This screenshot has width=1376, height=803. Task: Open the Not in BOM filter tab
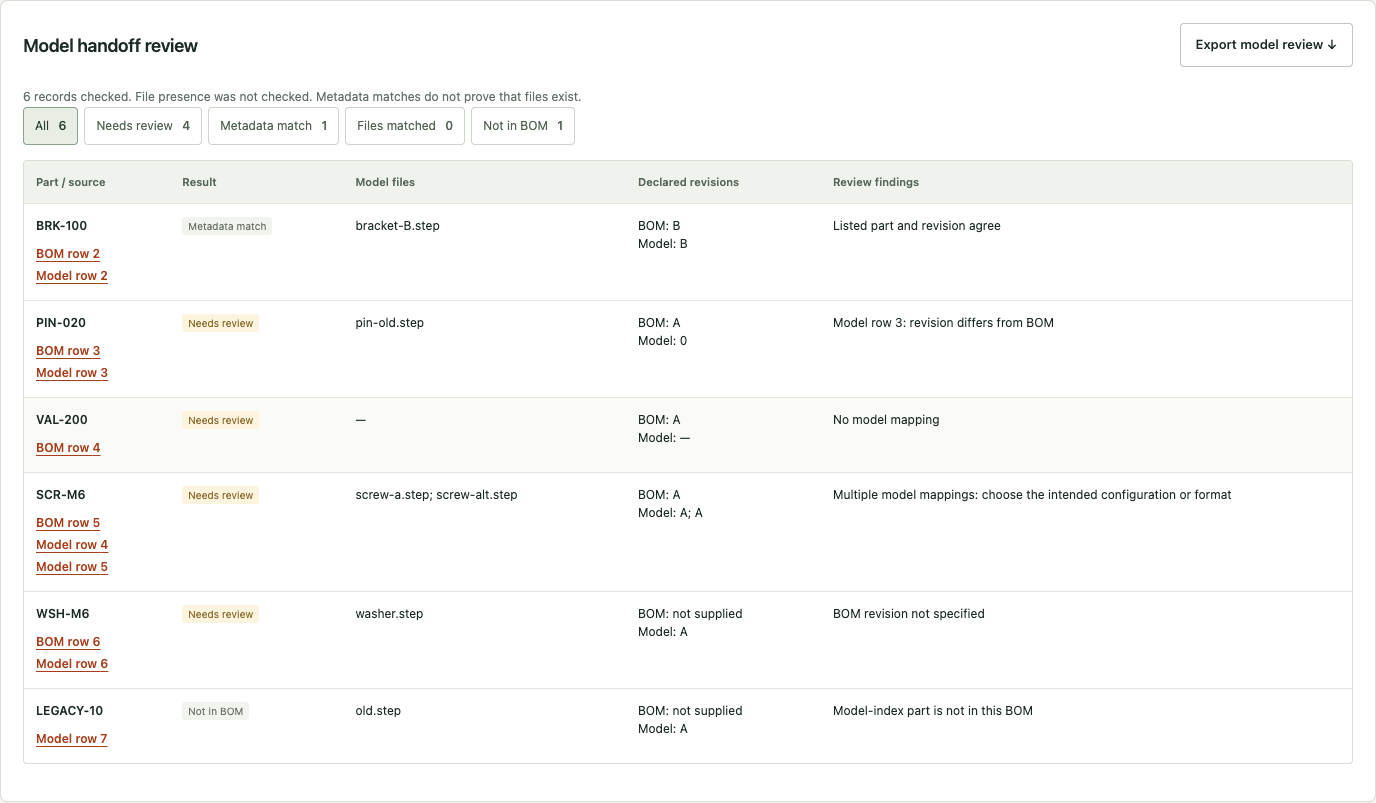(523, 126)
